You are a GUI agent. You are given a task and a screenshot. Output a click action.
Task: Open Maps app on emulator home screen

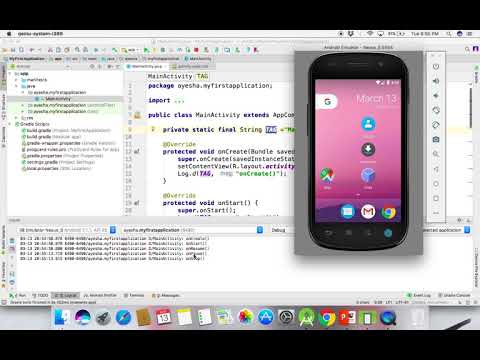327,175
